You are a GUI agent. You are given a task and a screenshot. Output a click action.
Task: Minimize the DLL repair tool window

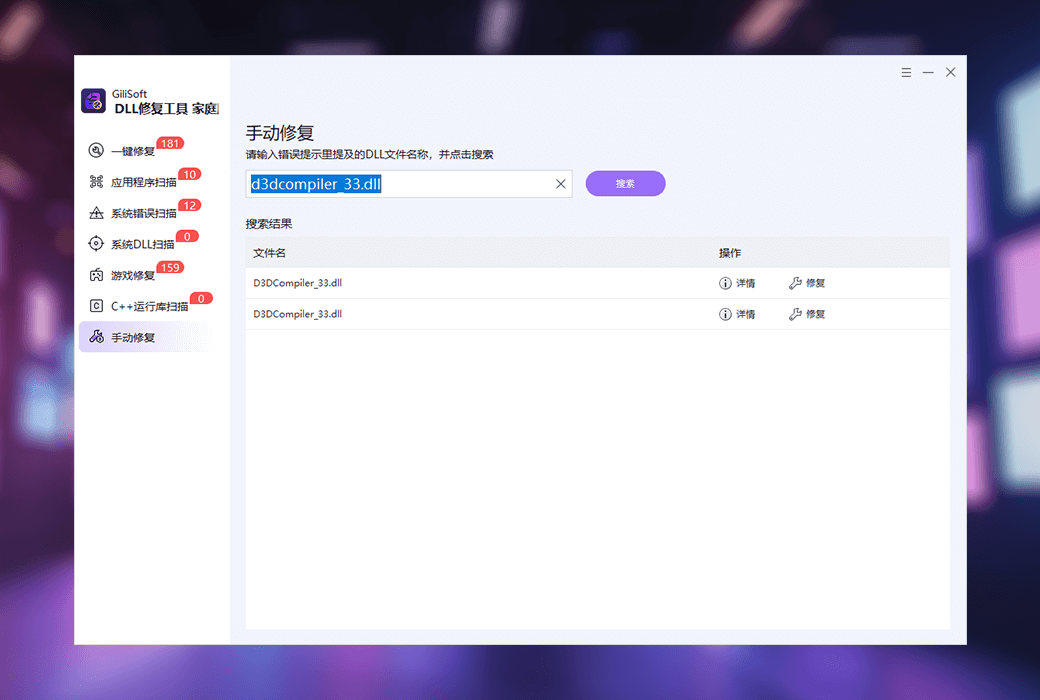coord(928,72)
